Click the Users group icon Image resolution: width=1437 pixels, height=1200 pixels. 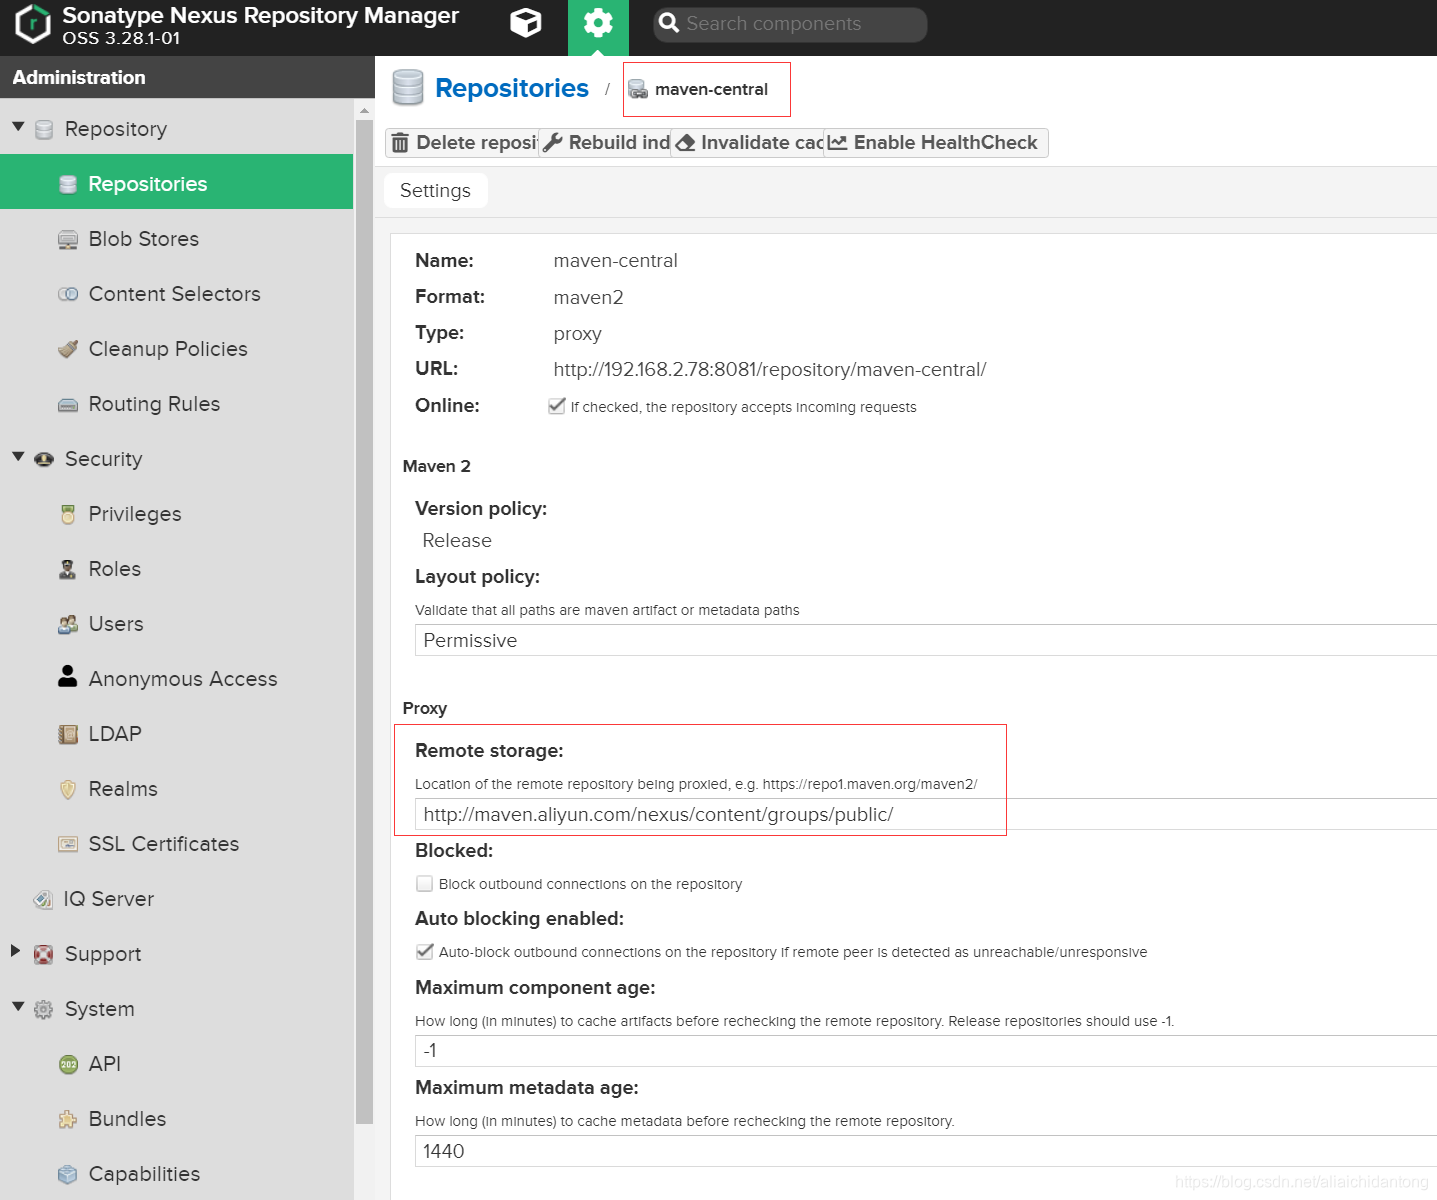tap(68, 624)
